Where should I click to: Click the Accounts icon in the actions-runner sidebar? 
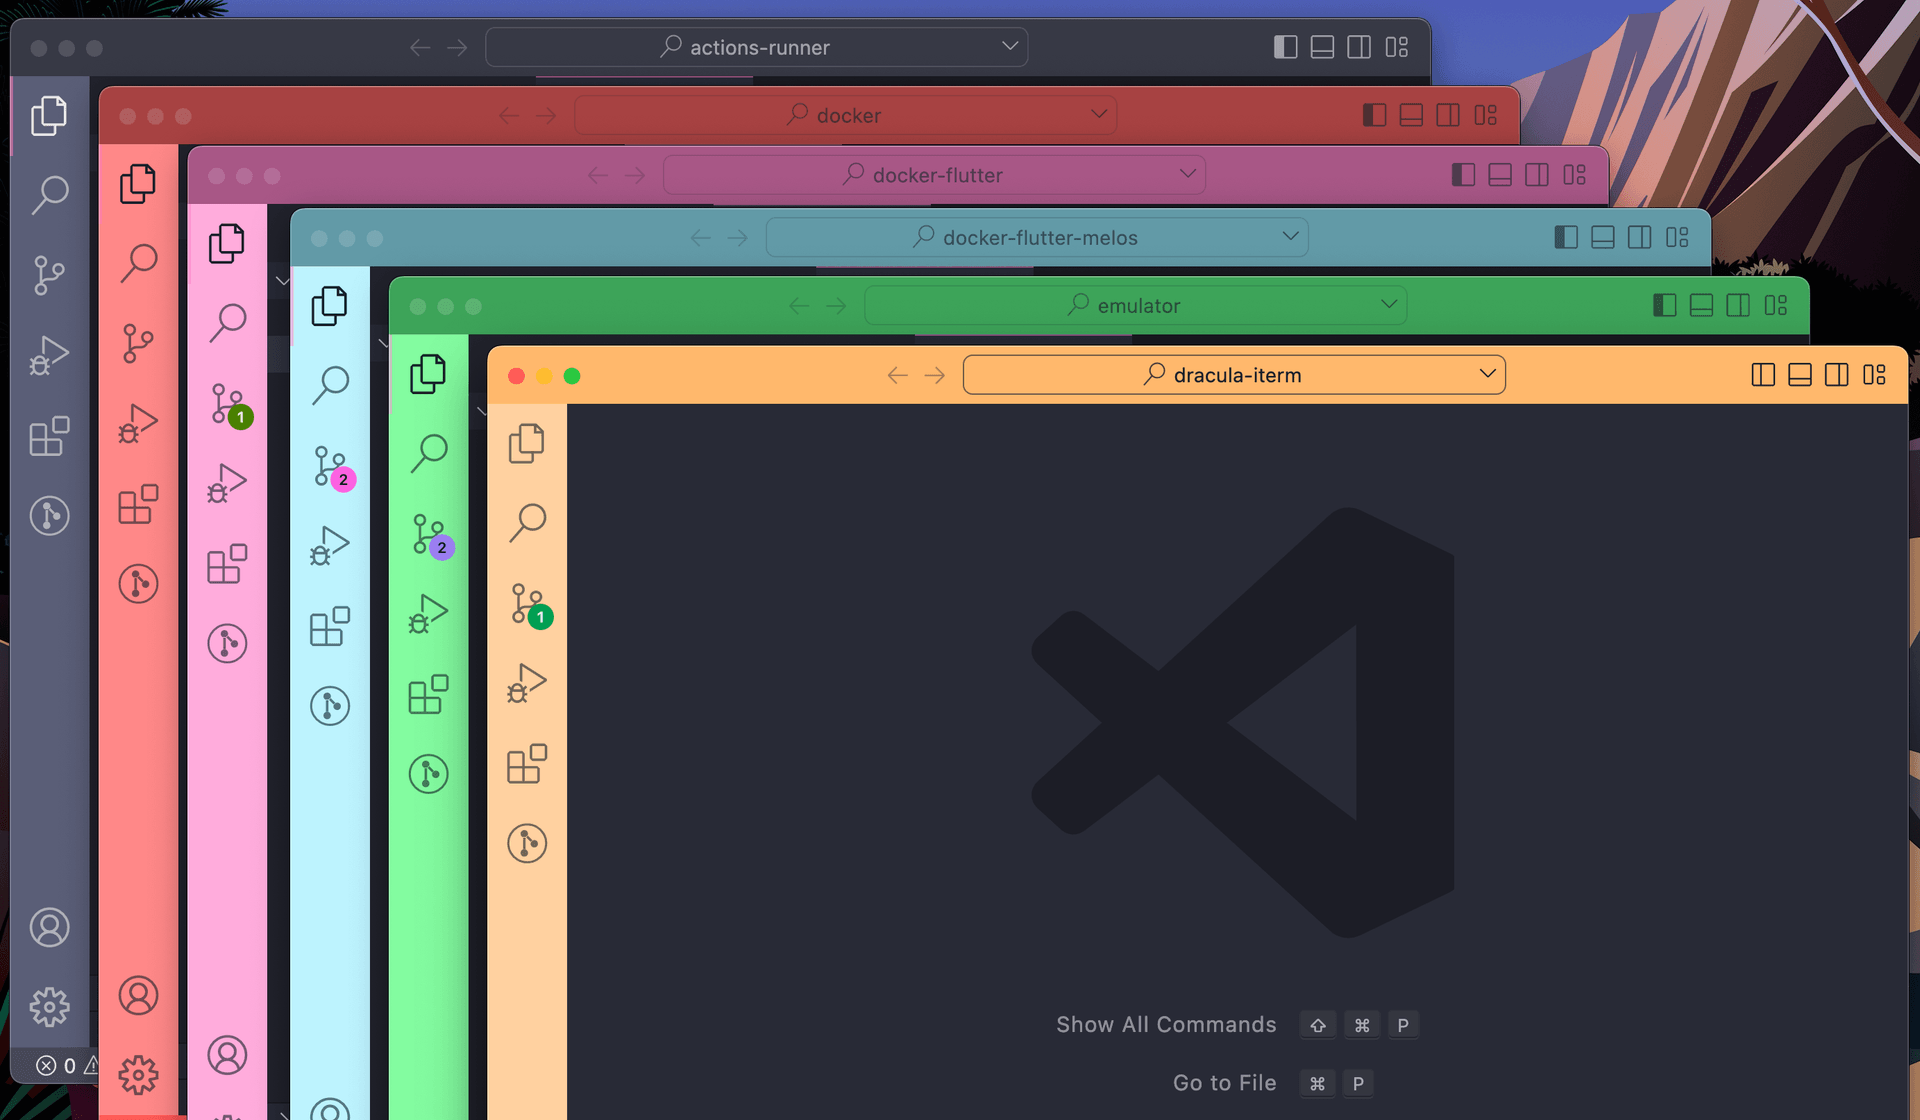click(50, 927)
